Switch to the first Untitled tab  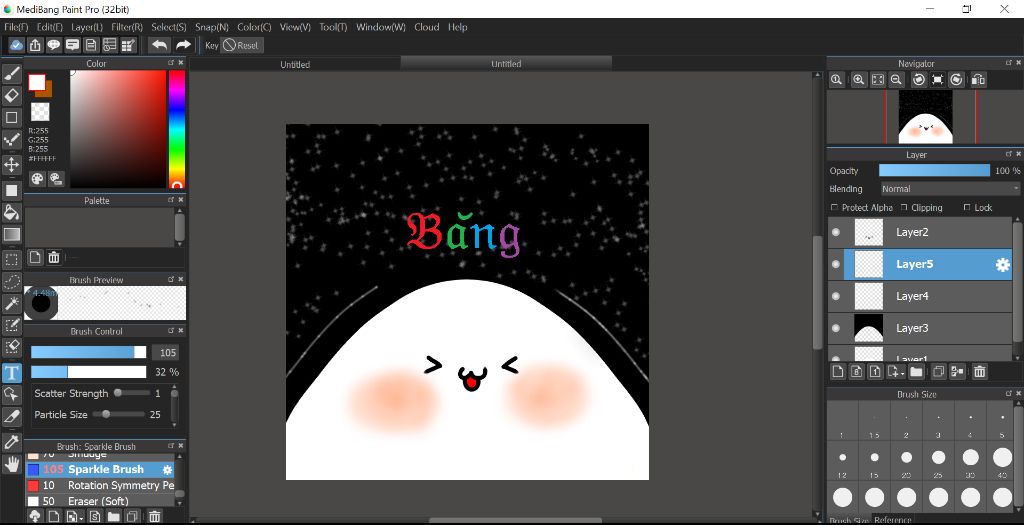[295, 64]
